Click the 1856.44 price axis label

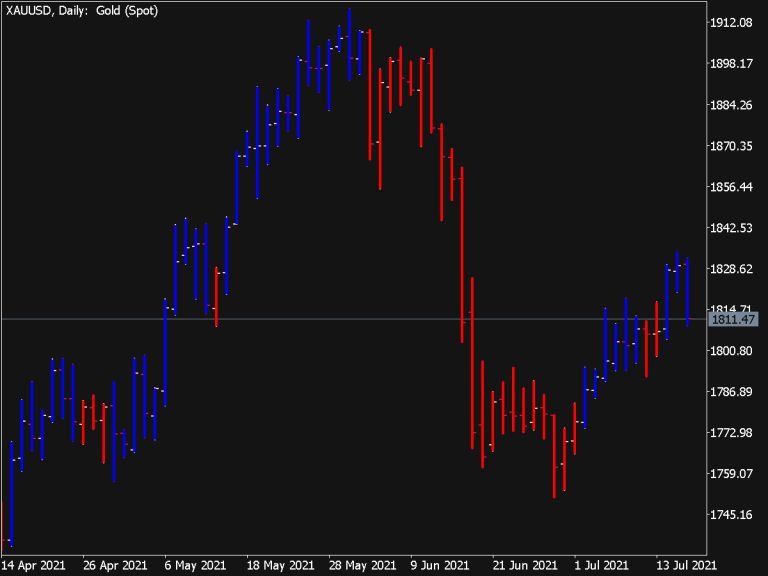(x=731, y=187)
